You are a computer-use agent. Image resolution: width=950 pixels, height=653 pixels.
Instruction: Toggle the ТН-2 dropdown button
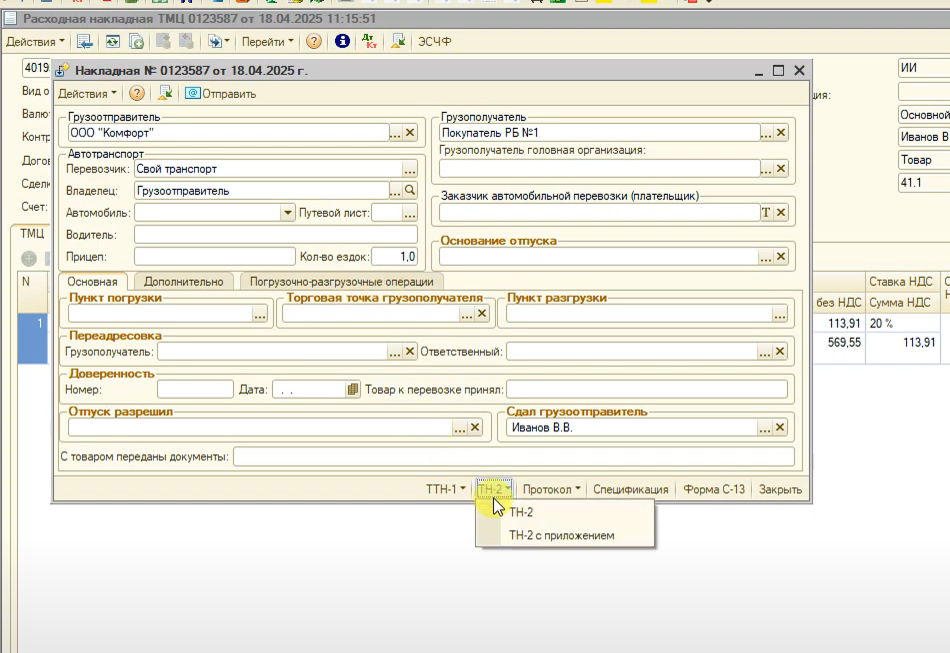pyautogui.click(x=493, y=489)
